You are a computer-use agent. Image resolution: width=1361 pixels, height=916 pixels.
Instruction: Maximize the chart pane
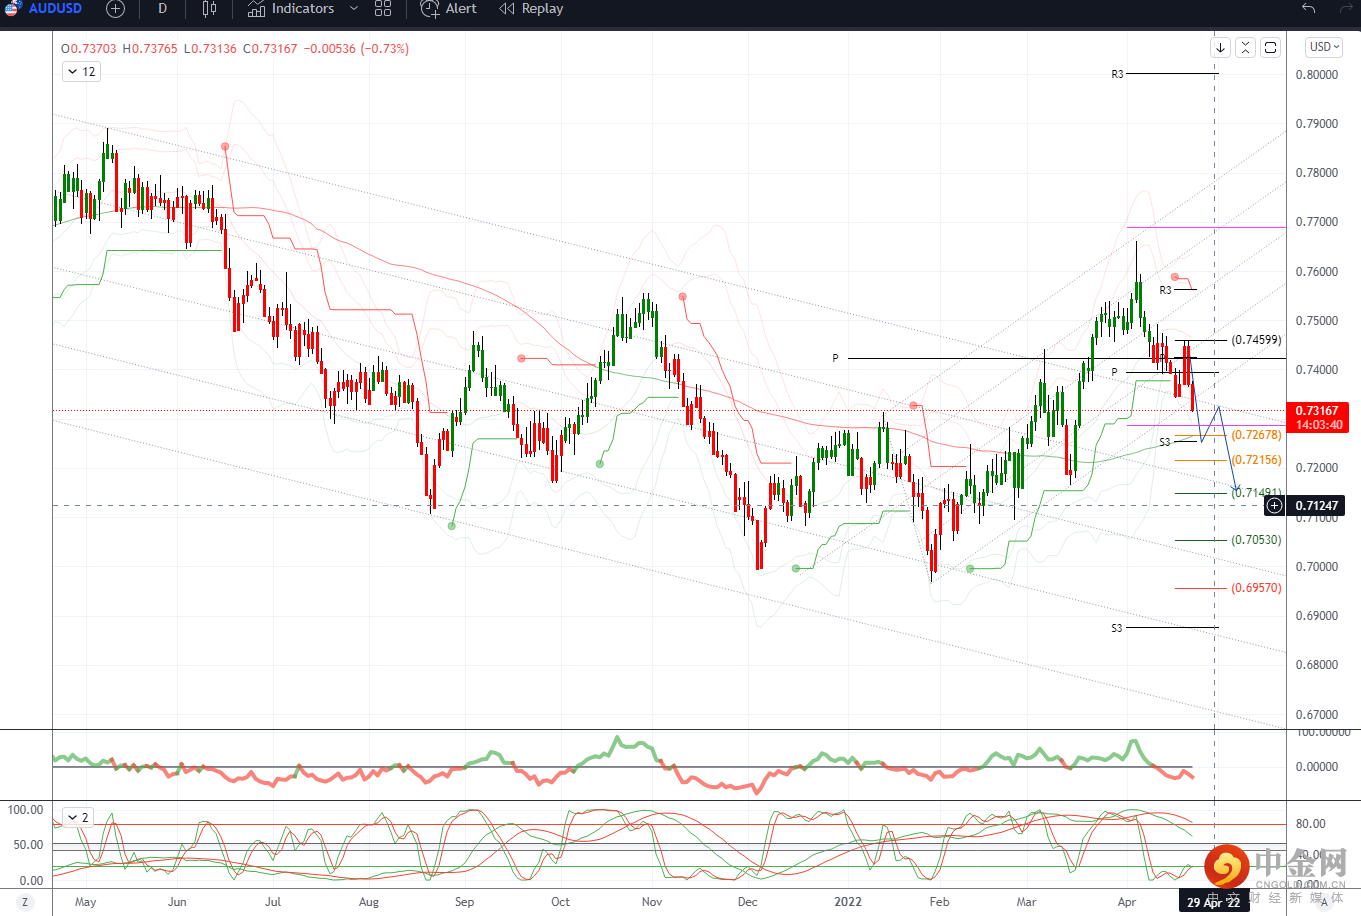pyautogui.click(x=1270, y=47)
